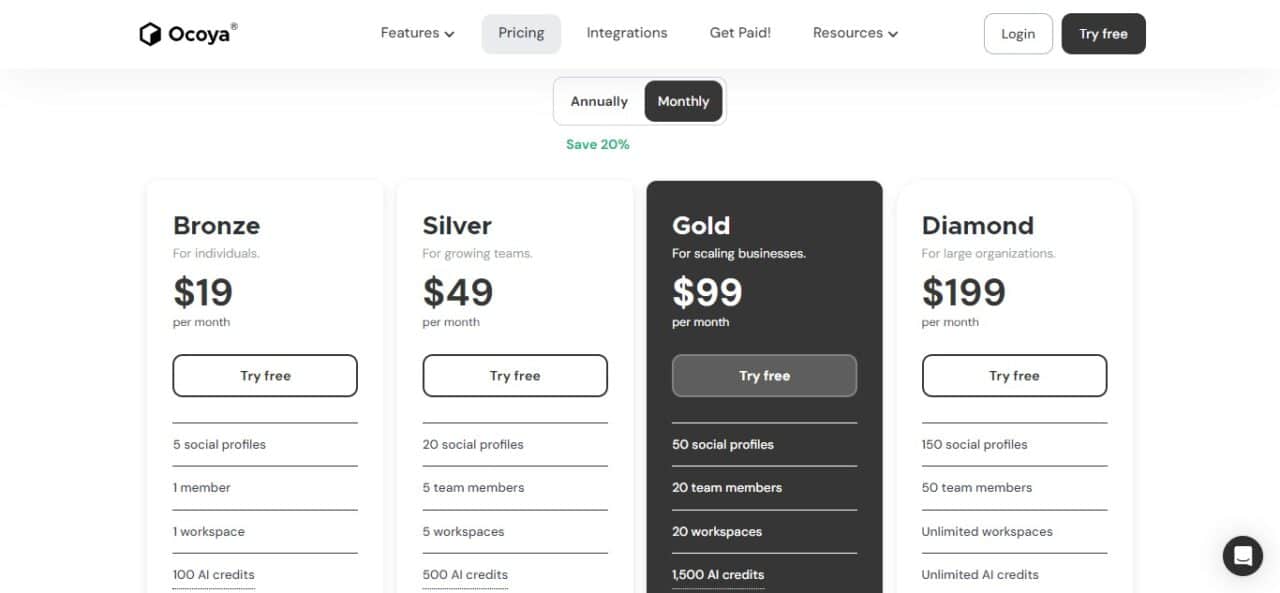Viewport: 1280px width, 593px height.
Task: Expand the Features dropdown chevron
Action: click(450, 34)
